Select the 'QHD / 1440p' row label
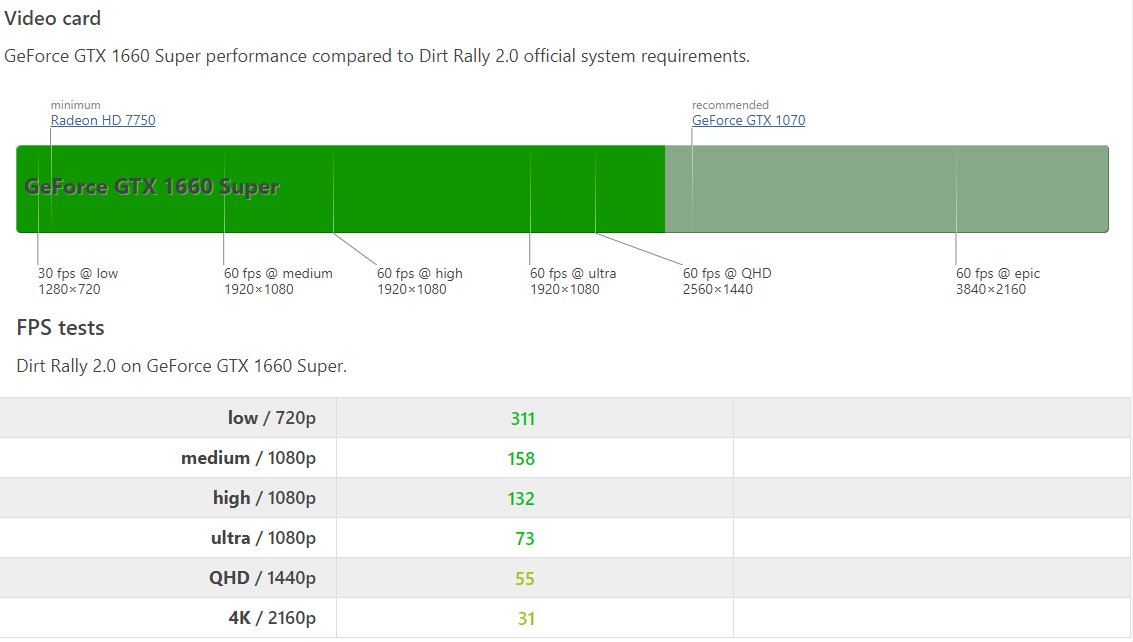Viewport: 1133px width, 642px height. pos(262,578)
